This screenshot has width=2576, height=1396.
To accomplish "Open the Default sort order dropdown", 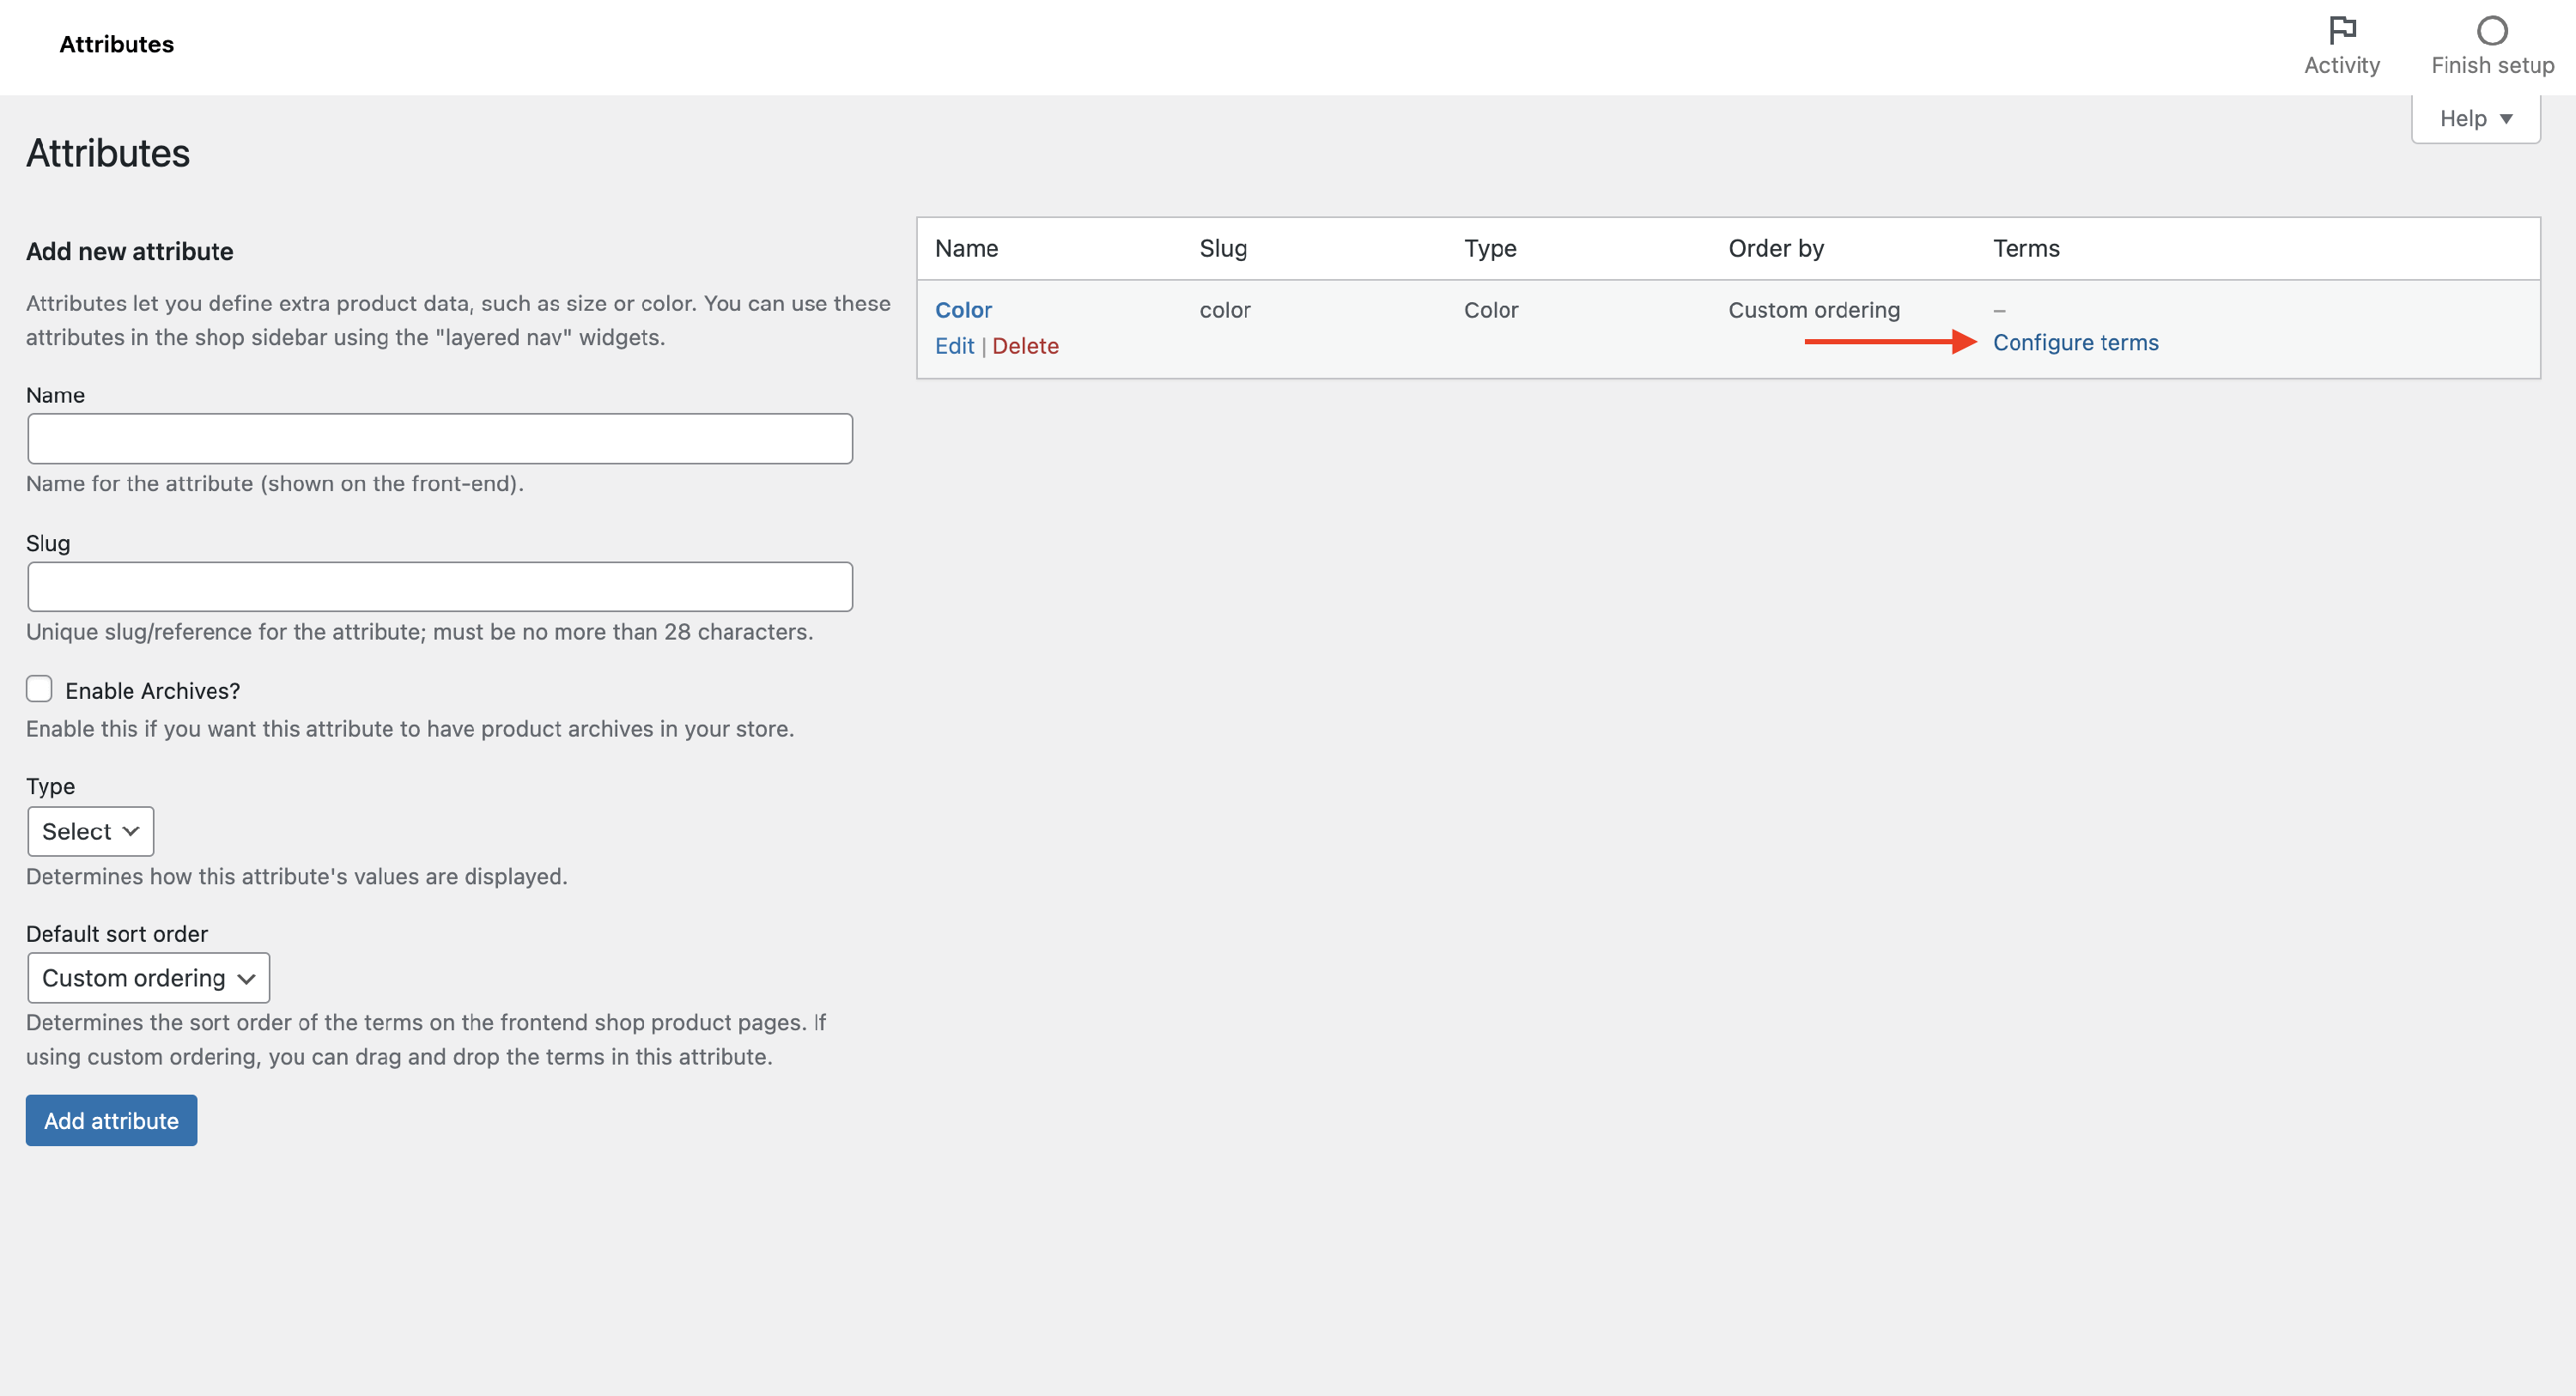I will [x=148, y=977].
